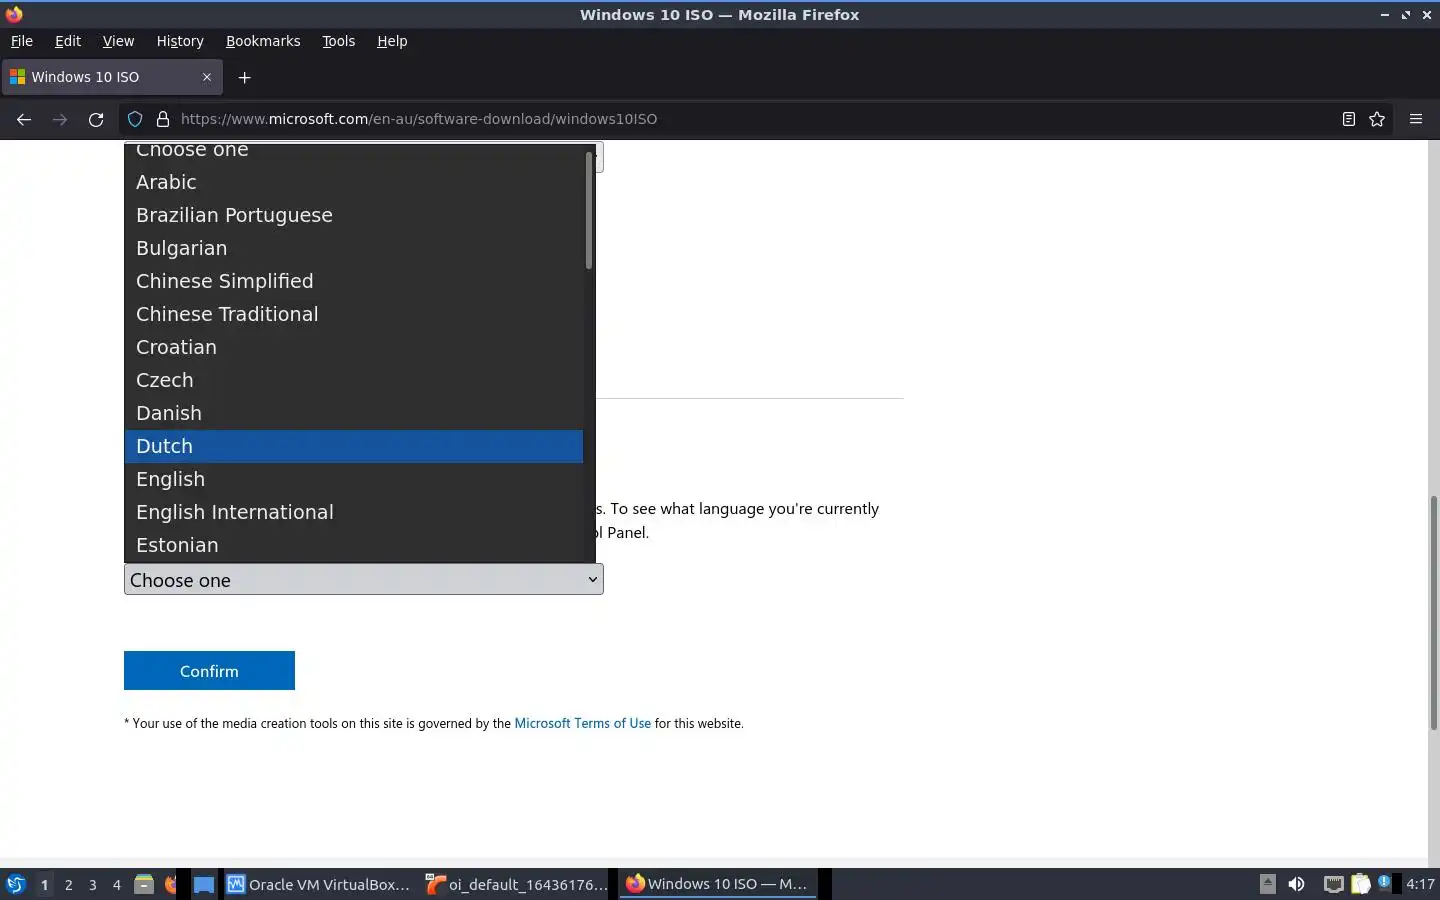1440x900 pixels.
Task: Switch to Oracle VM VirtualBox window
Action: (x=318, y=884)
